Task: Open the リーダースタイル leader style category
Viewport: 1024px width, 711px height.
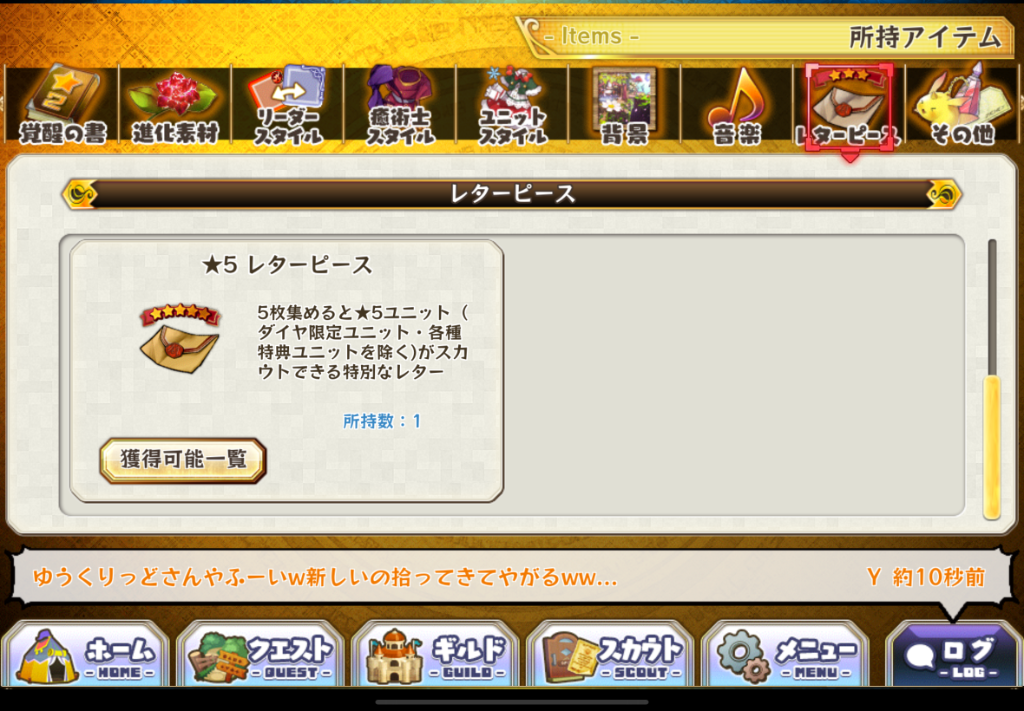Action: [x=287, y=104]
